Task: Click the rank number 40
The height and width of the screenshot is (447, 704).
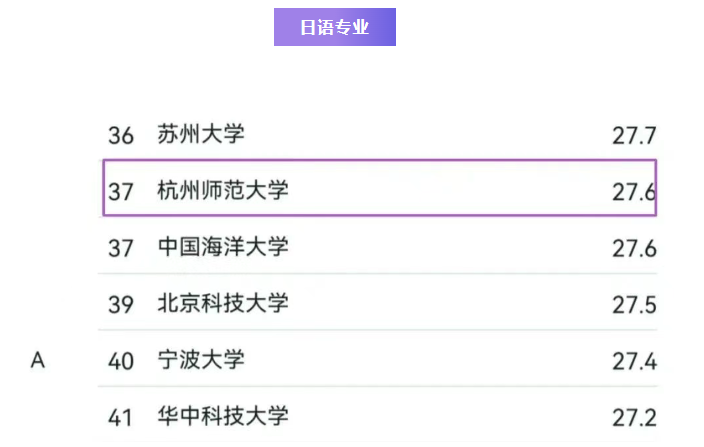Action: [x=121, y=361]
